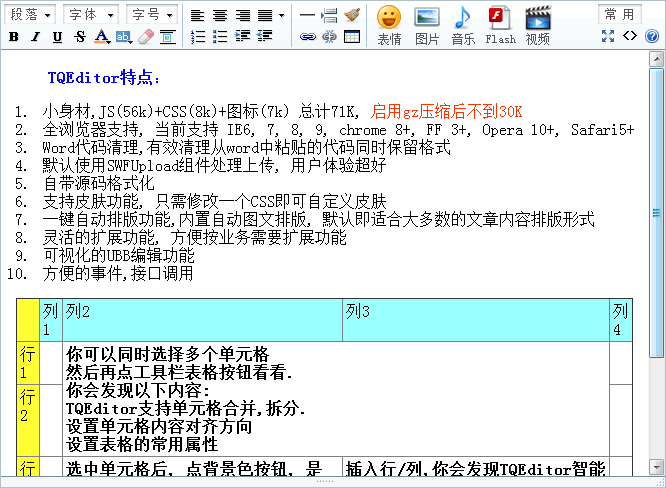Open the editor help question icon
The height and width of the screenshot is (488, 666).
[651, 36]
